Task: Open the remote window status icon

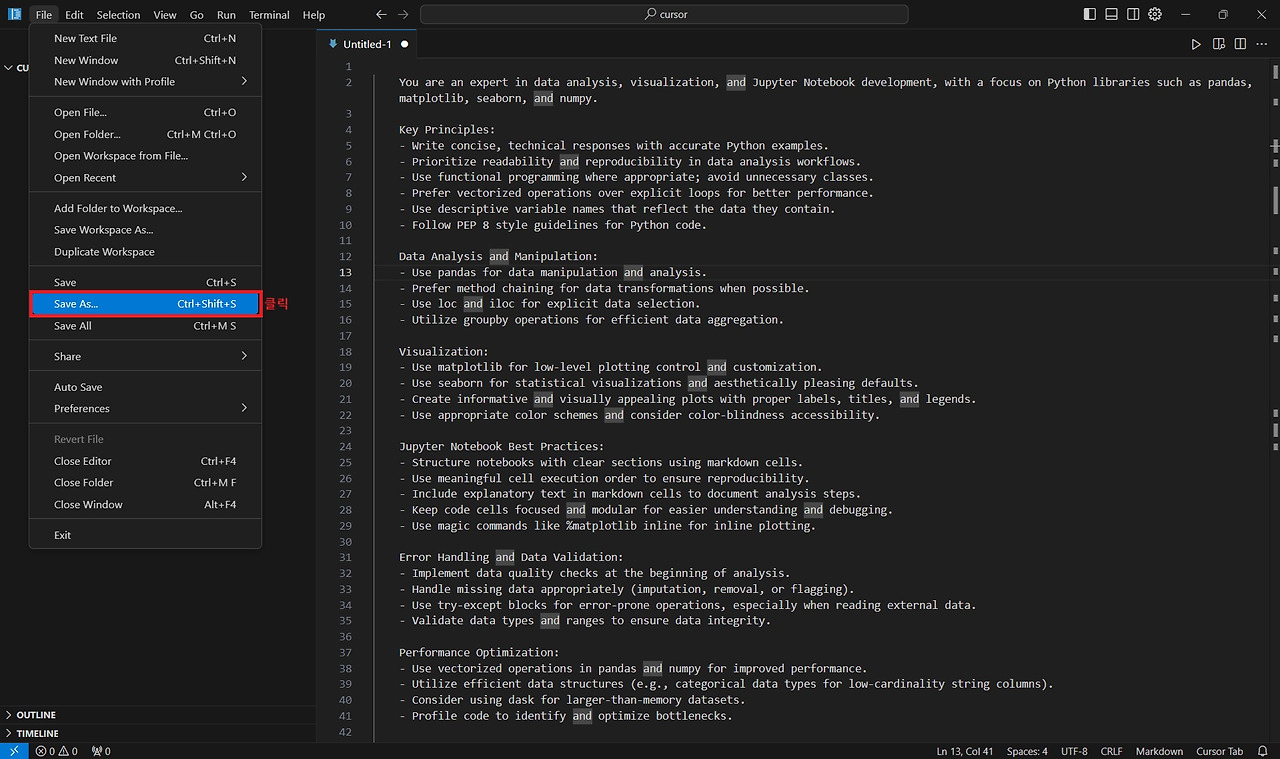Action: click(x=14, y=751)
